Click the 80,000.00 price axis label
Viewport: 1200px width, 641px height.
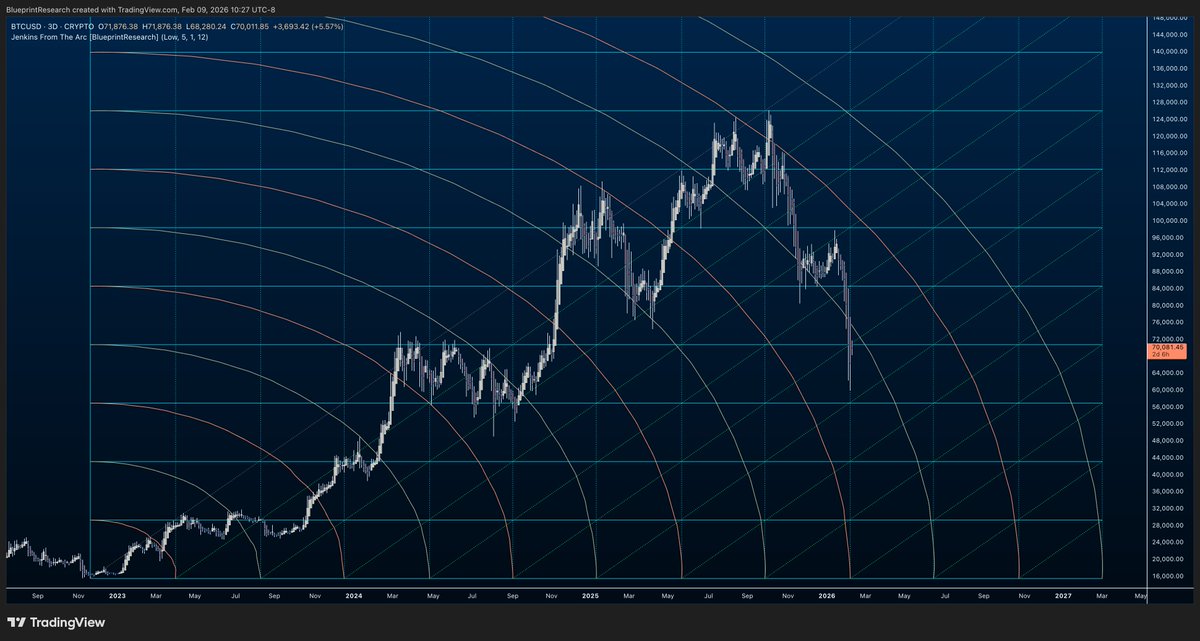click(1167, 305)
